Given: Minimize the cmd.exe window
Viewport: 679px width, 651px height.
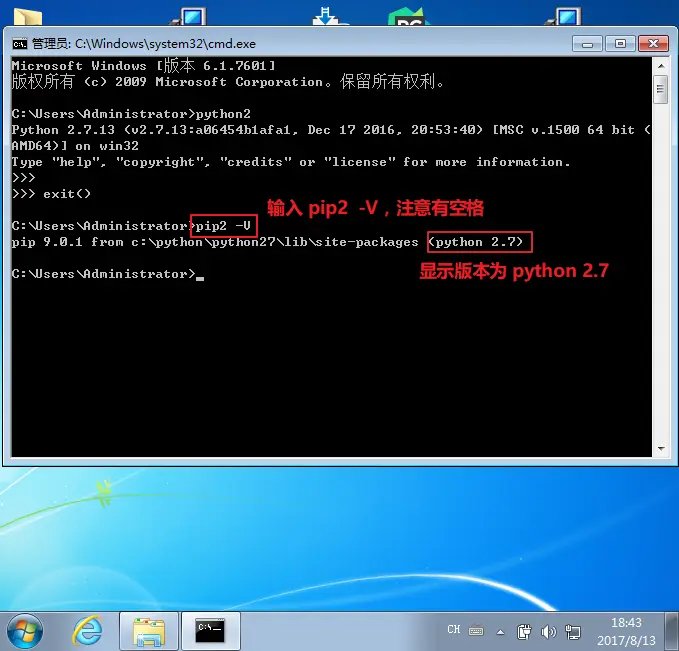Looking at the screenshot, I should [587, 44].
